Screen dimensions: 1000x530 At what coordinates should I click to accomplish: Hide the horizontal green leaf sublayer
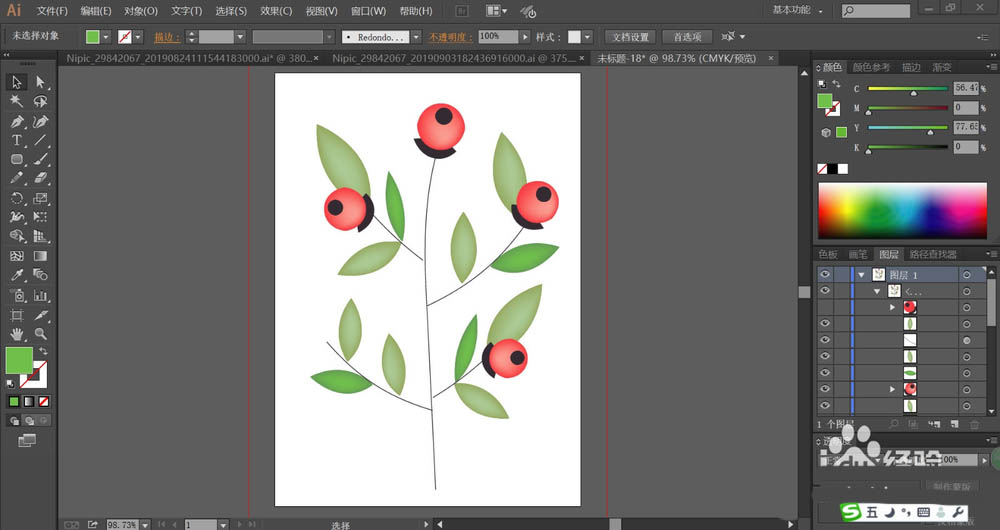tap(825, 373)
